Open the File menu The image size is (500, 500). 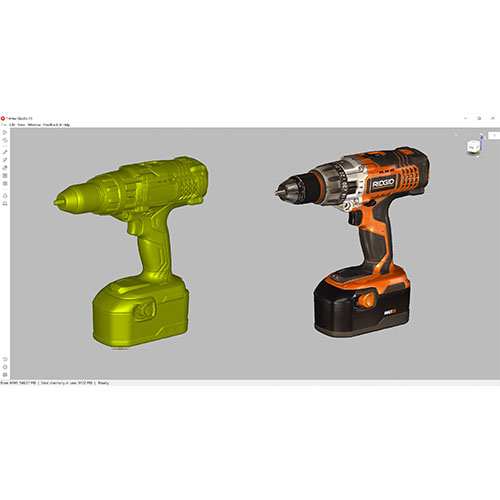click(4, 125)
